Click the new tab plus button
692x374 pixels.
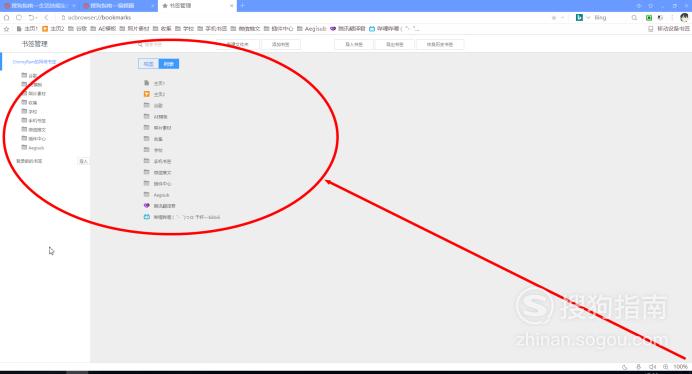pos(242,5)
